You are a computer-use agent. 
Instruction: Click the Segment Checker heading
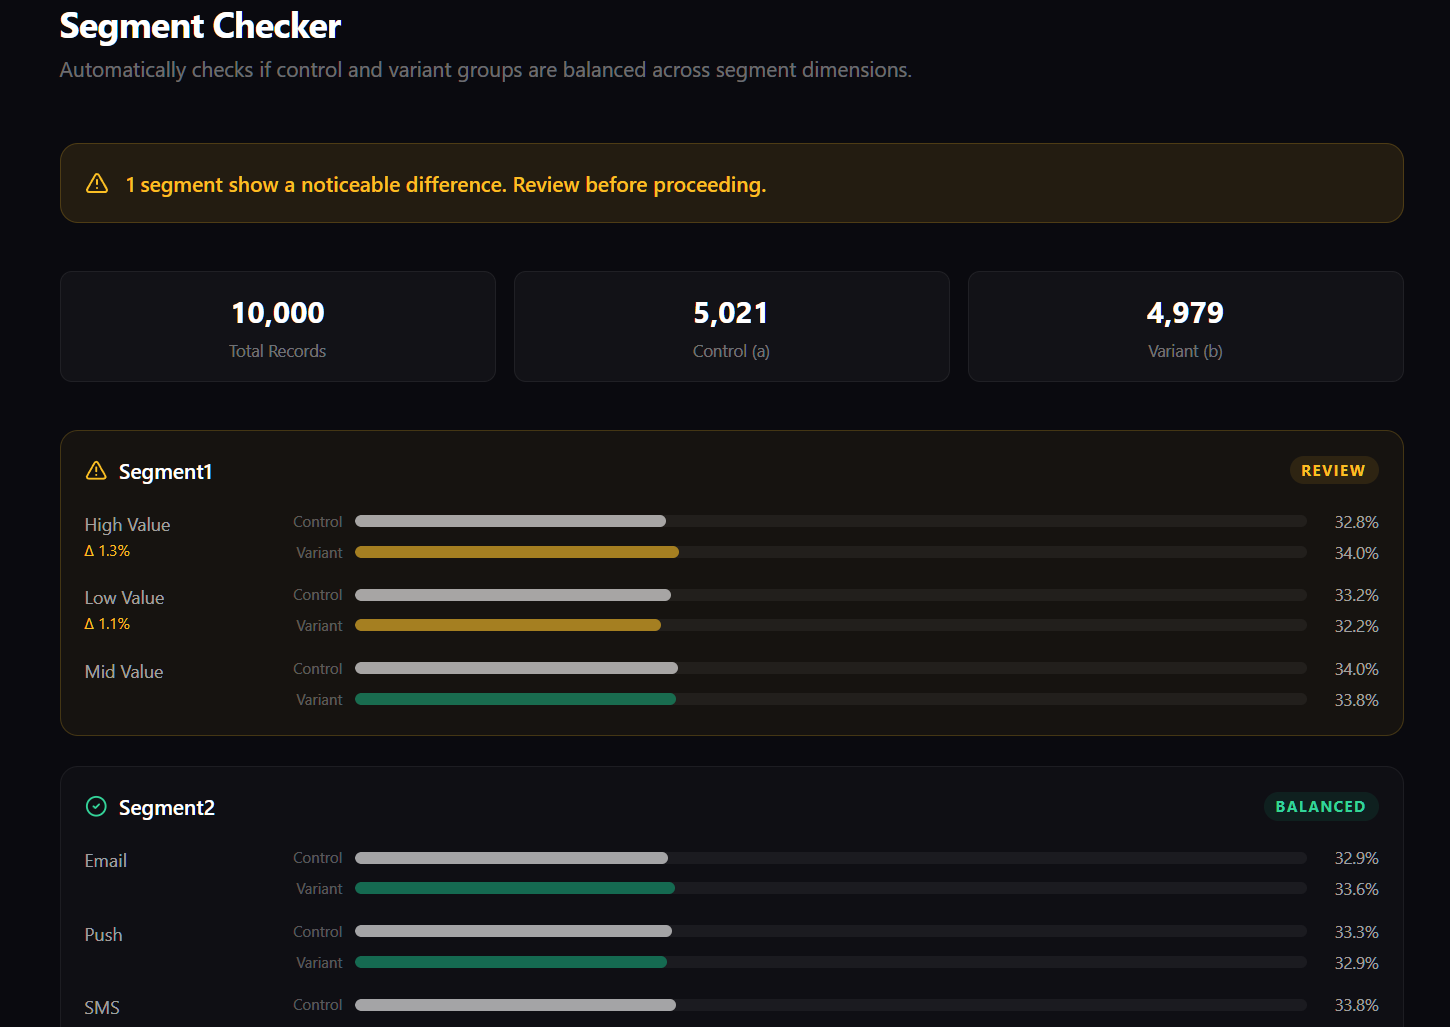(200, 26)
